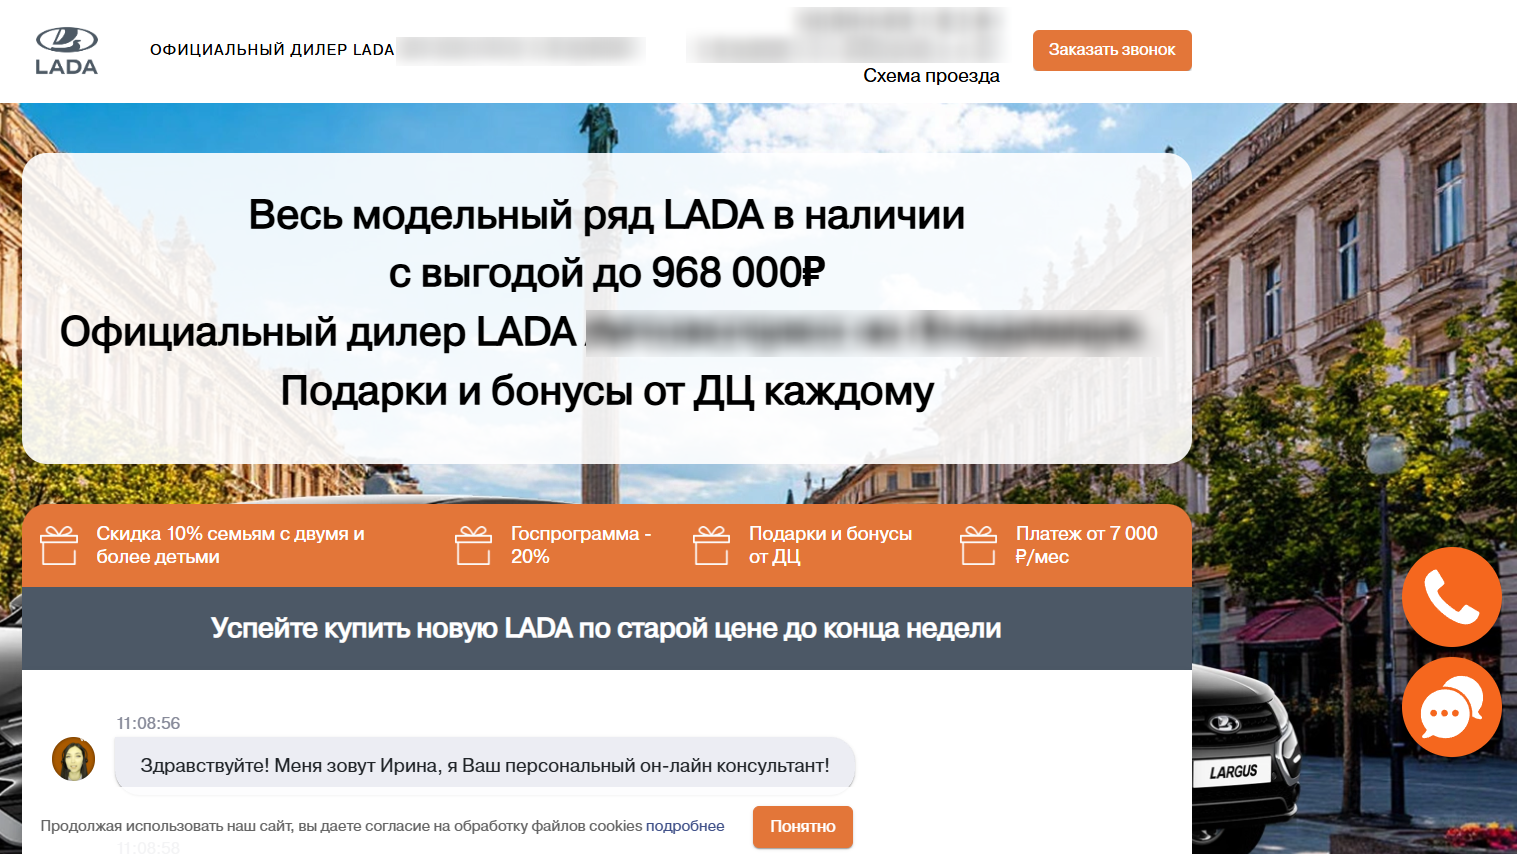1517x854 pixels.
Task: Click the headline about выгодой до 968 000₽
Action: pyautogui.click(x=606, y=272)
